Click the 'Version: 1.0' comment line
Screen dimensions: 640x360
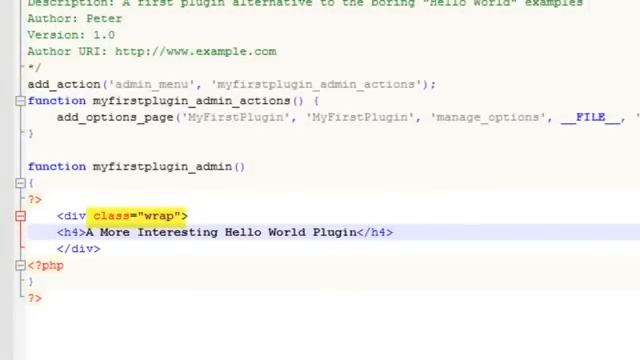(x=71, y=35)
